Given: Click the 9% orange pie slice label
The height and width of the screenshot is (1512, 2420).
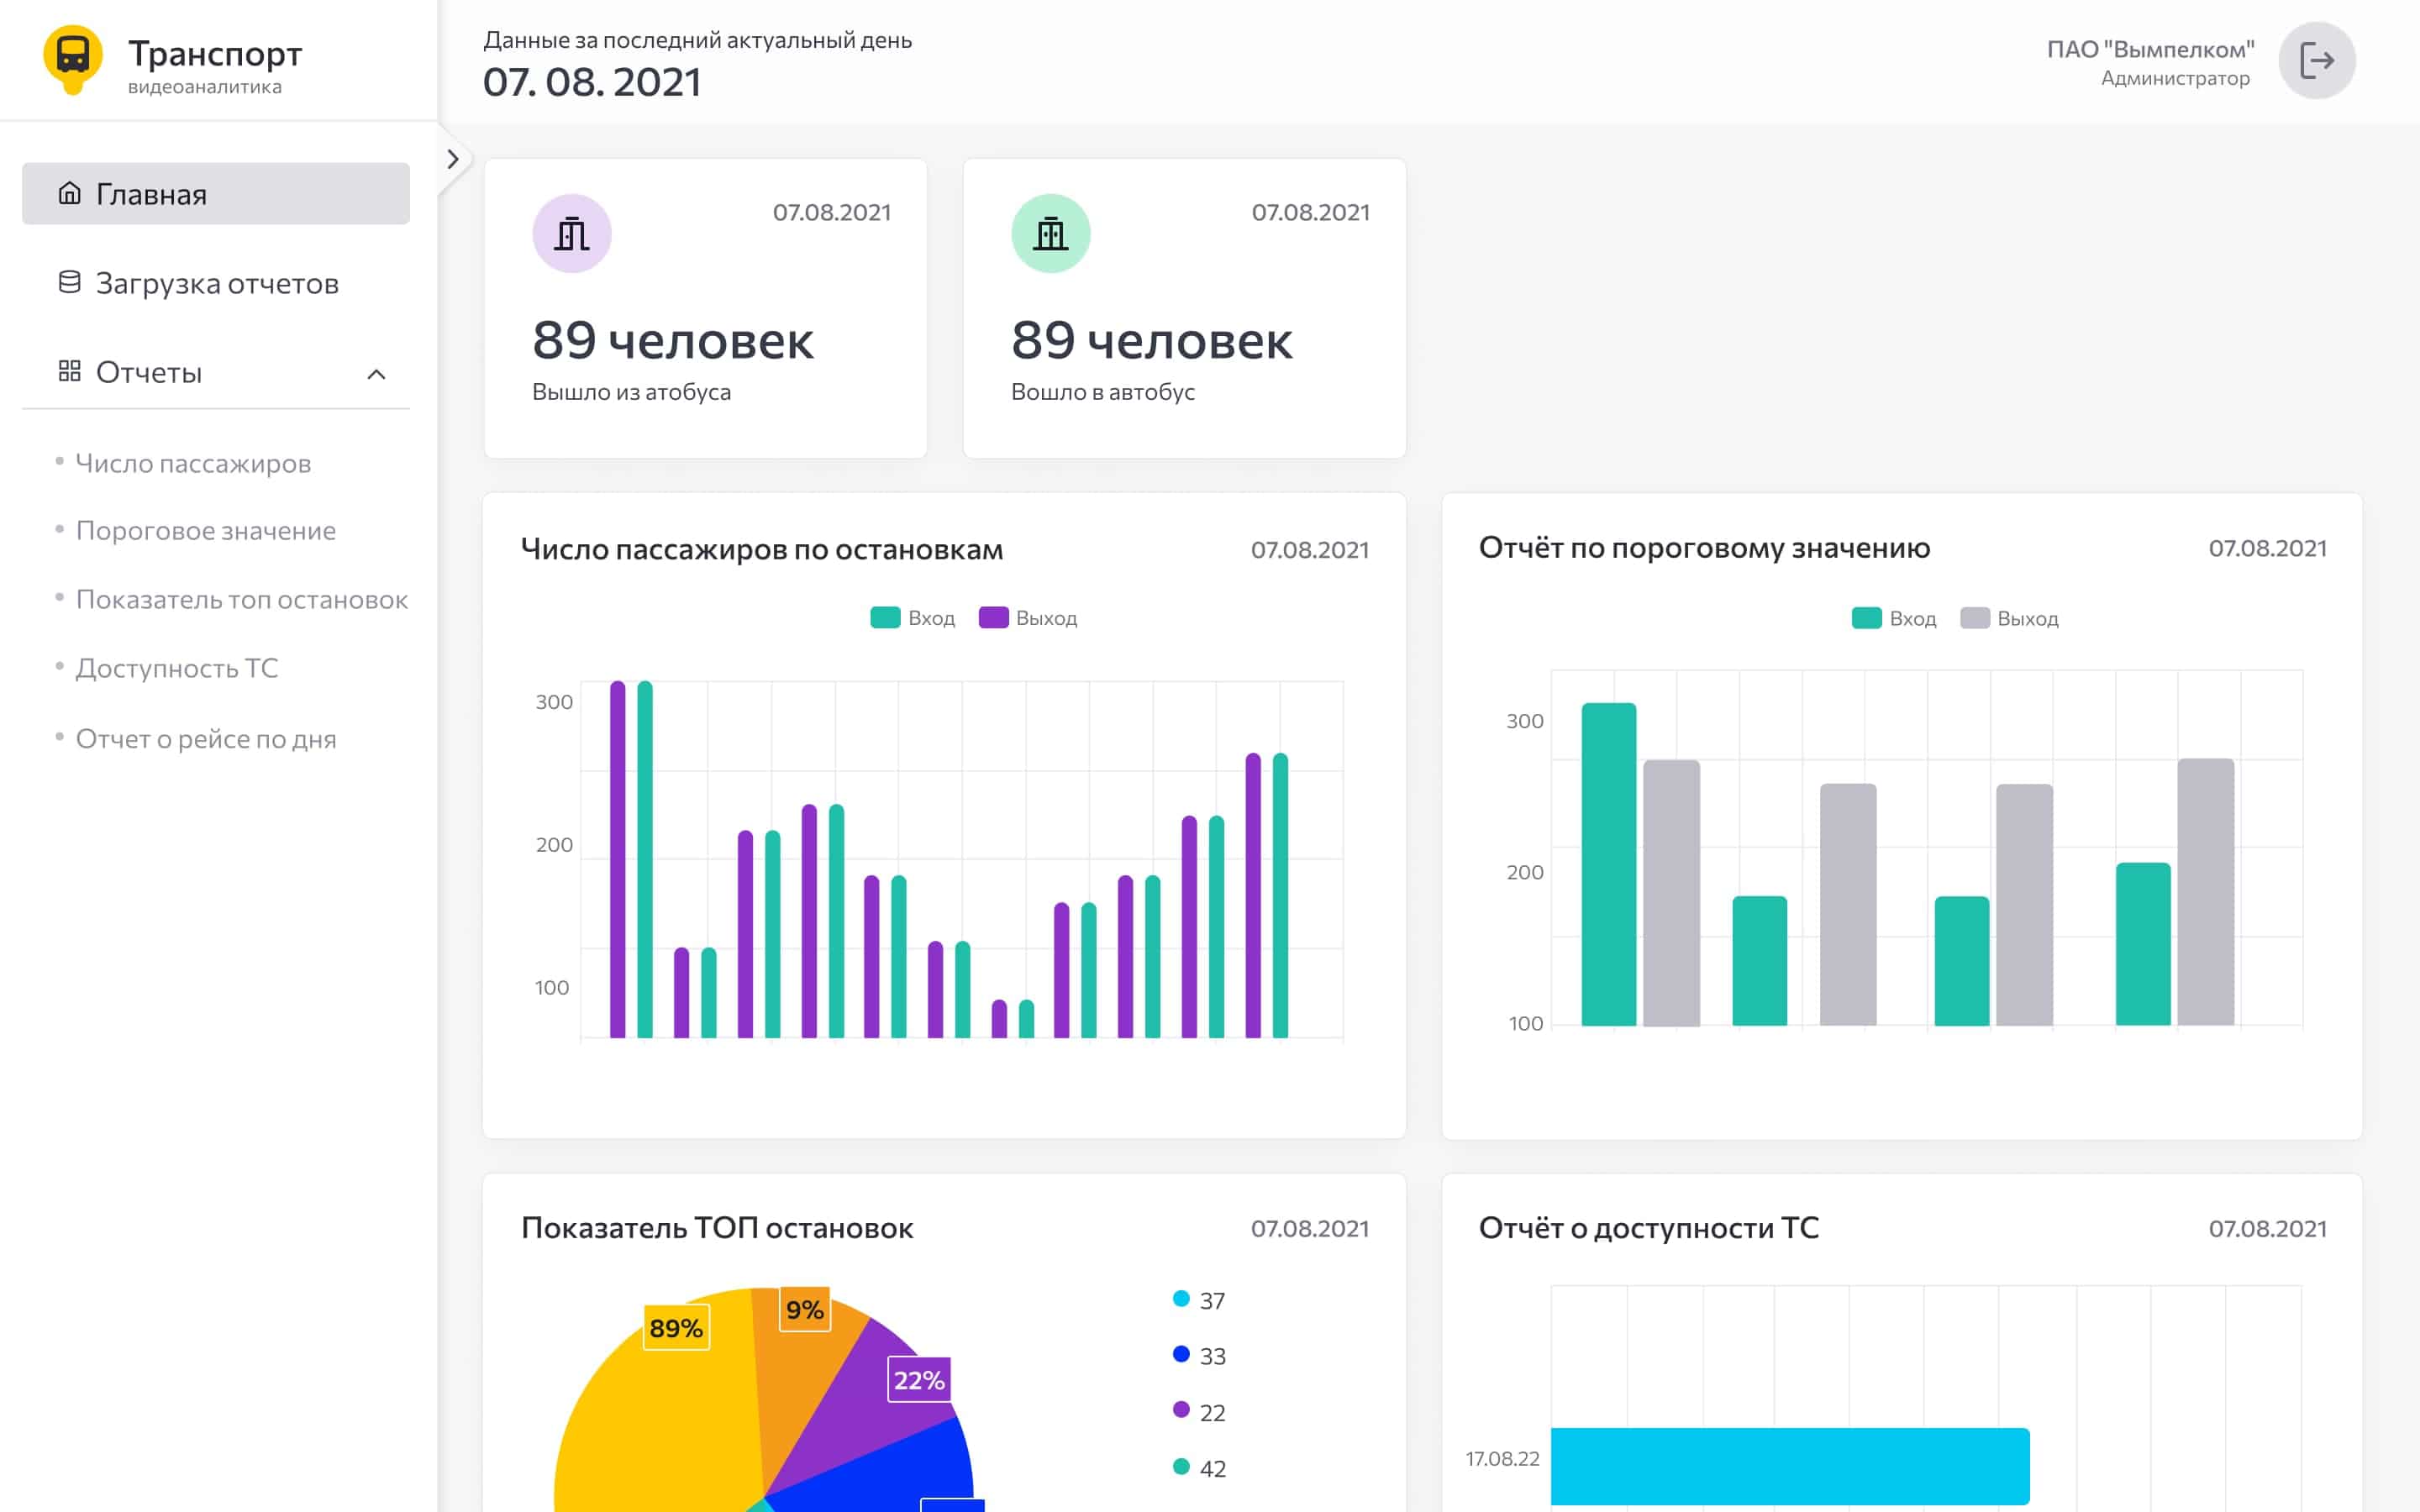Looking at the screenshot, I should click(x=805, y=1309).
